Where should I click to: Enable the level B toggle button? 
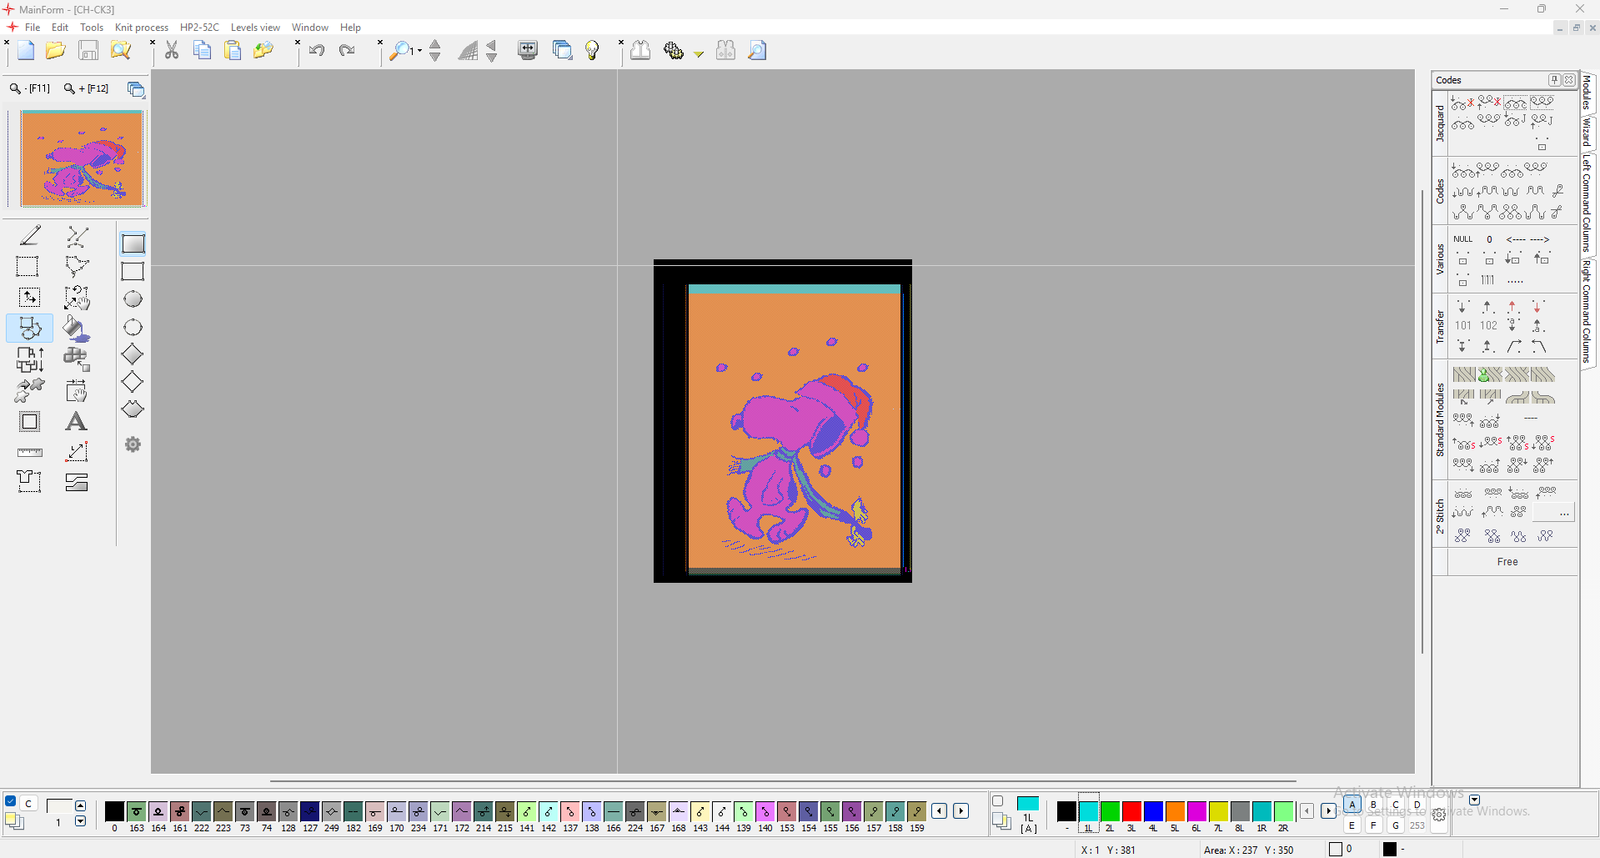point(1374,804)
